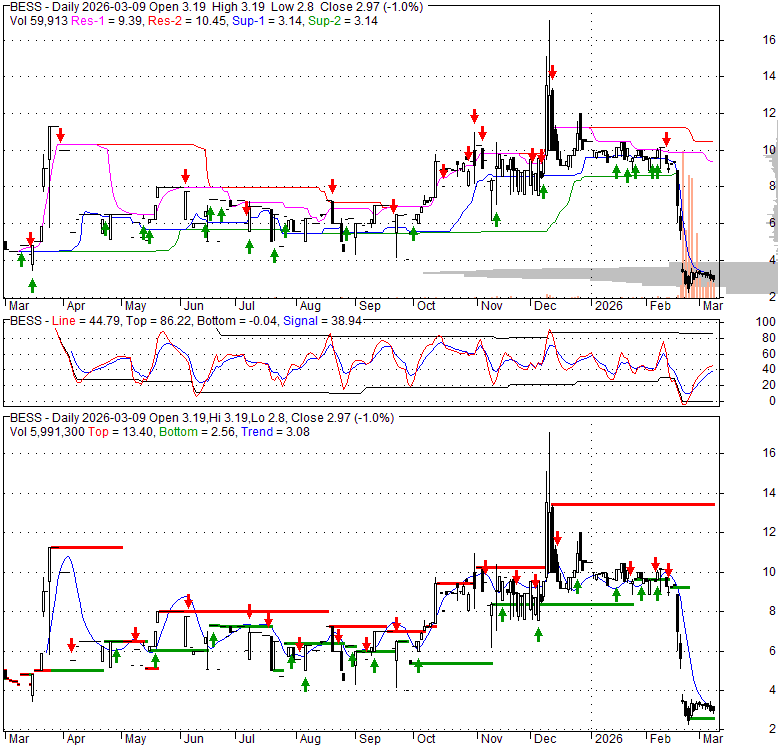Image resolution: width=780 pixels, height=745 pixels.
Task: Click the bottom chart's BESS Daily title text
Action: (201, 418)
